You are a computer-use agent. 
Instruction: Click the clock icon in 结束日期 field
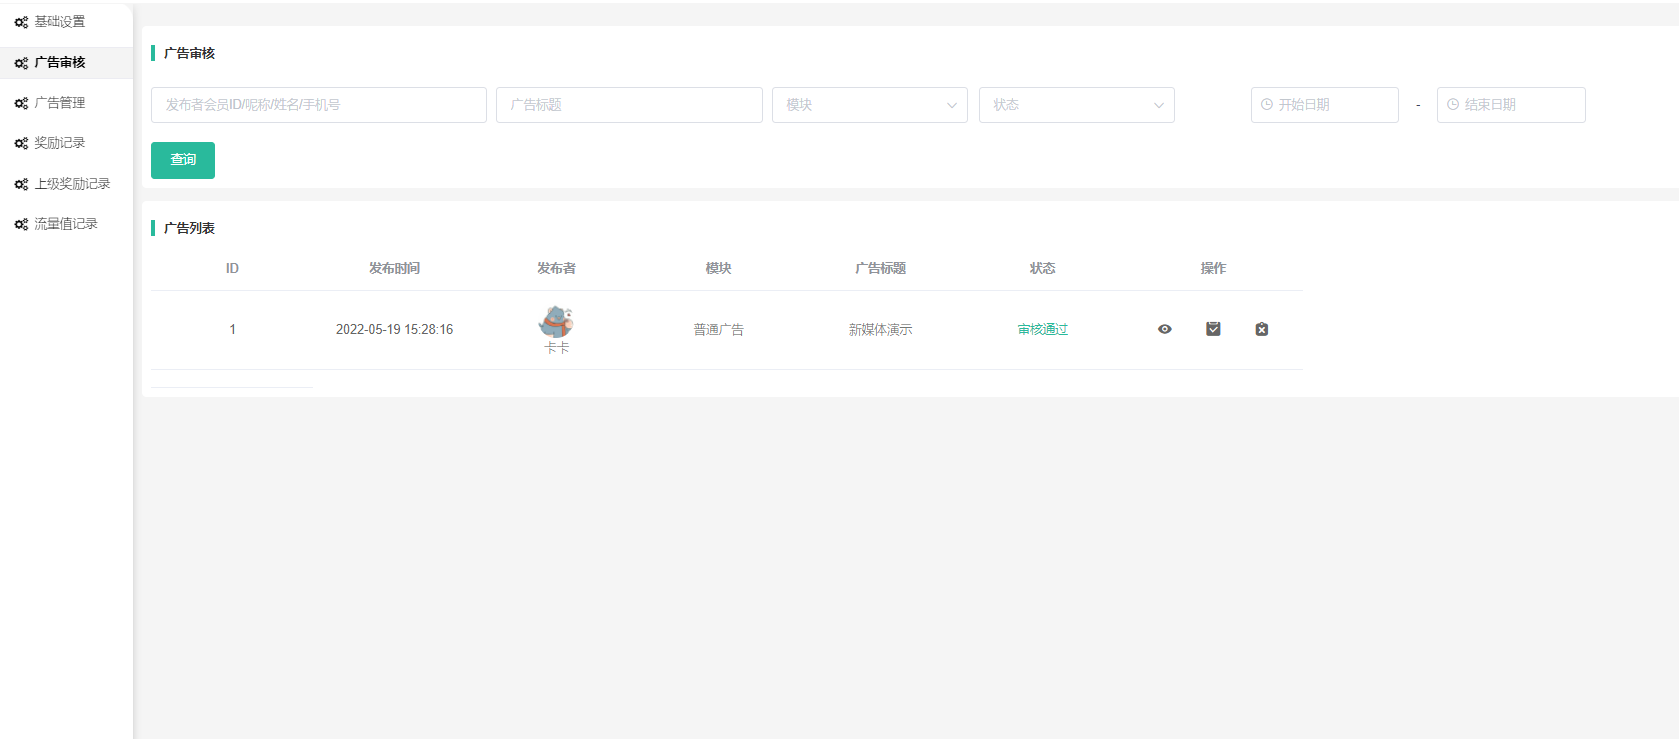tap(1453, 105)
